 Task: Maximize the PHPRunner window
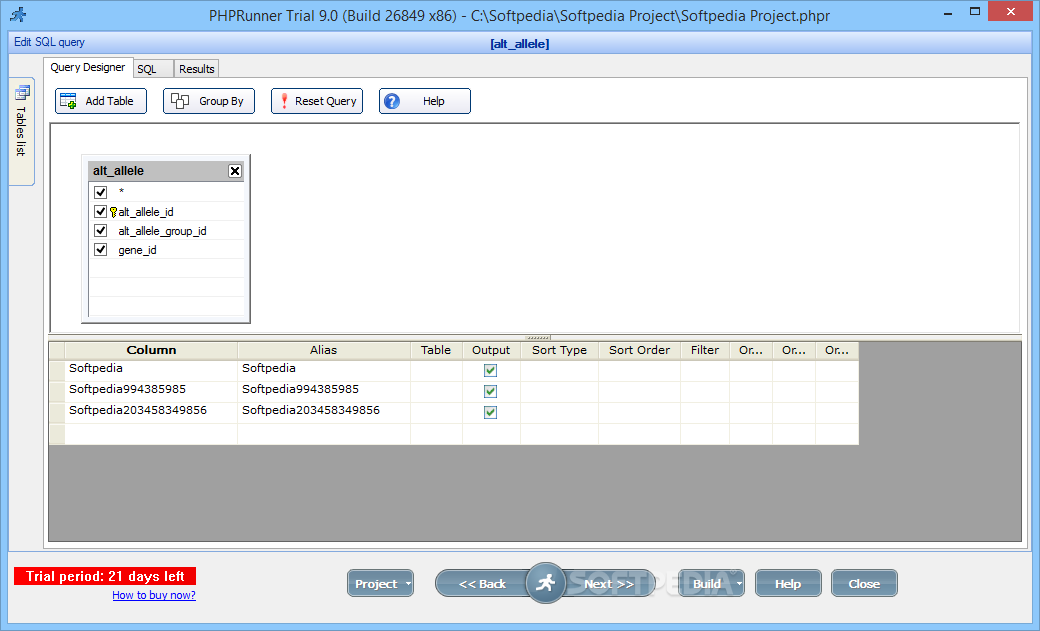pyautogui.click(x=975, y=12)
